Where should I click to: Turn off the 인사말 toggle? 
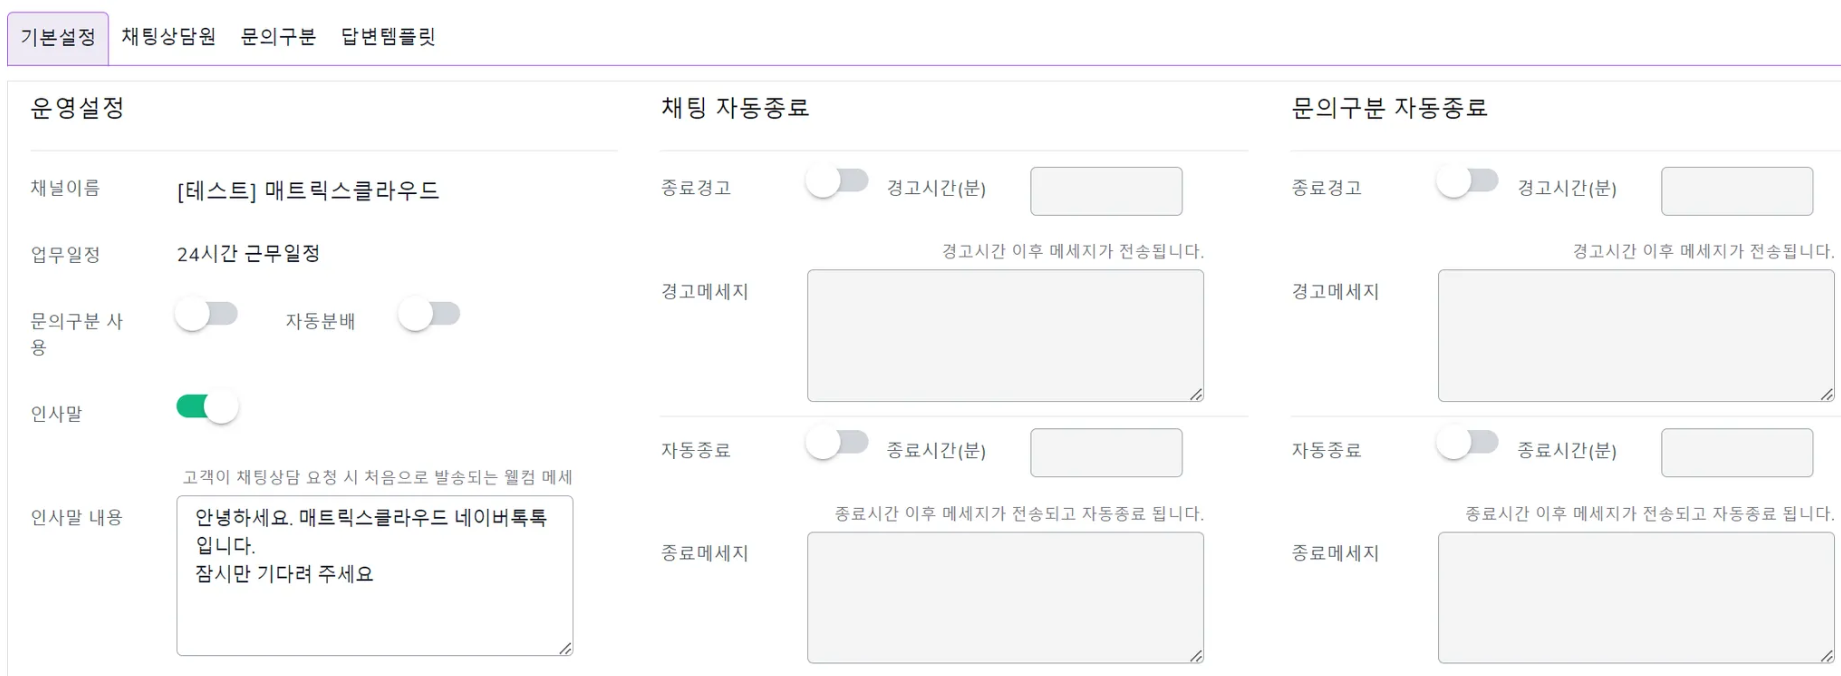click(x=207, y=407)
